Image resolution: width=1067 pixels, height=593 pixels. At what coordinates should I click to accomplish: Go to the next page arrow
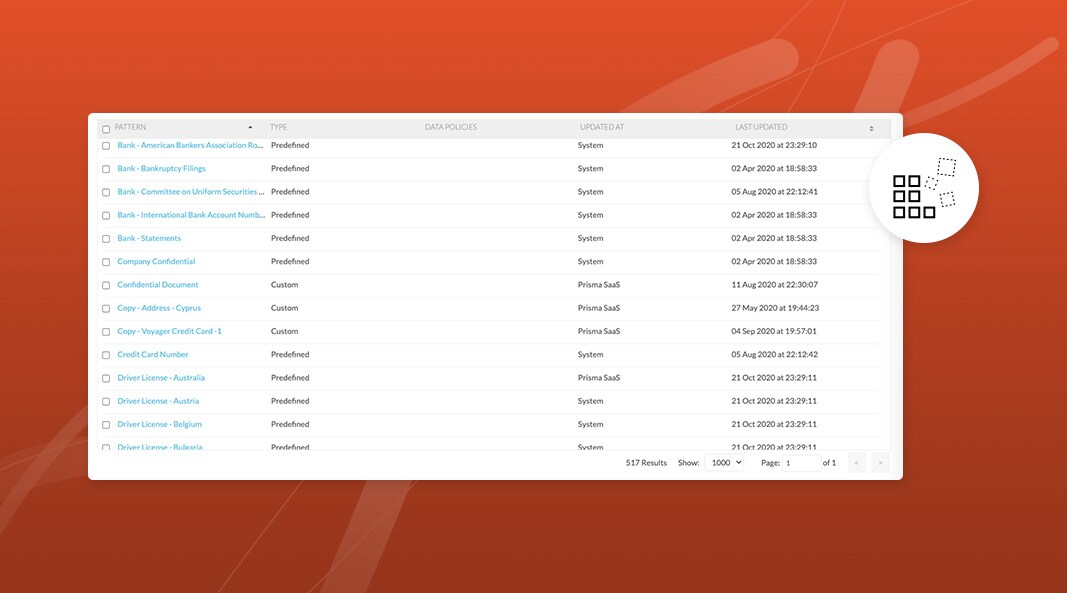880,463
